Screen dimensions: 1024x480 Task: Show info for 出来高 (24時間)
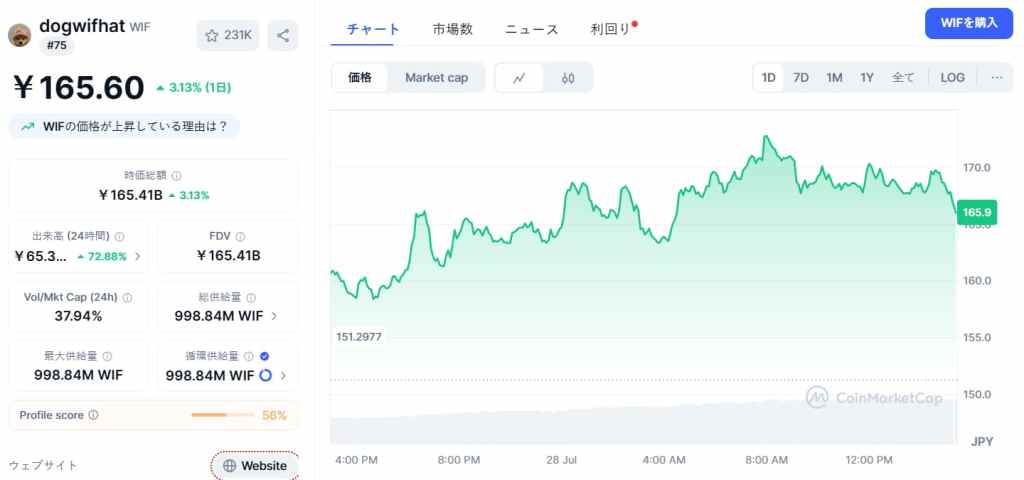point(120,236)
